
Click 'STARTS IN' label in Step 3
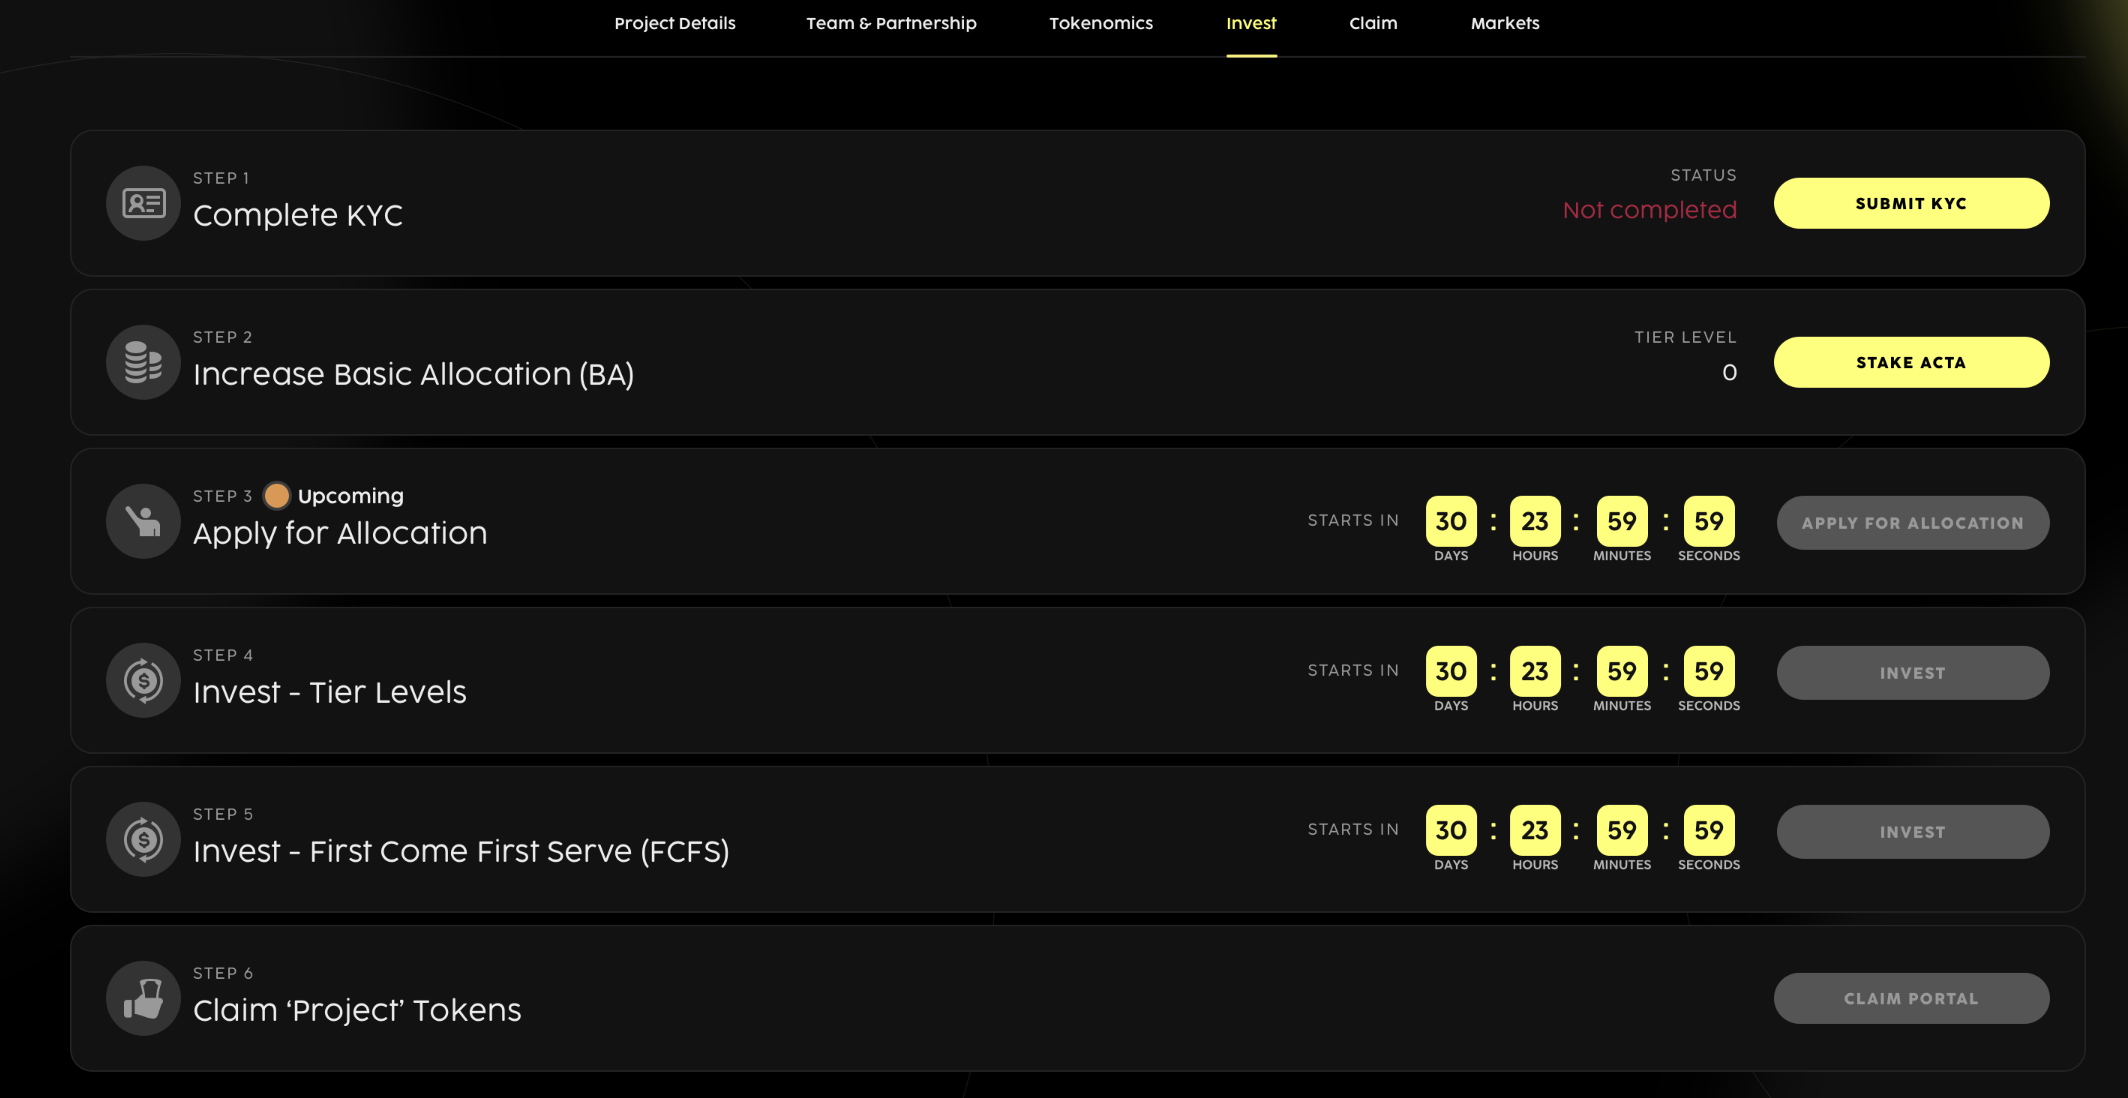1353,520
